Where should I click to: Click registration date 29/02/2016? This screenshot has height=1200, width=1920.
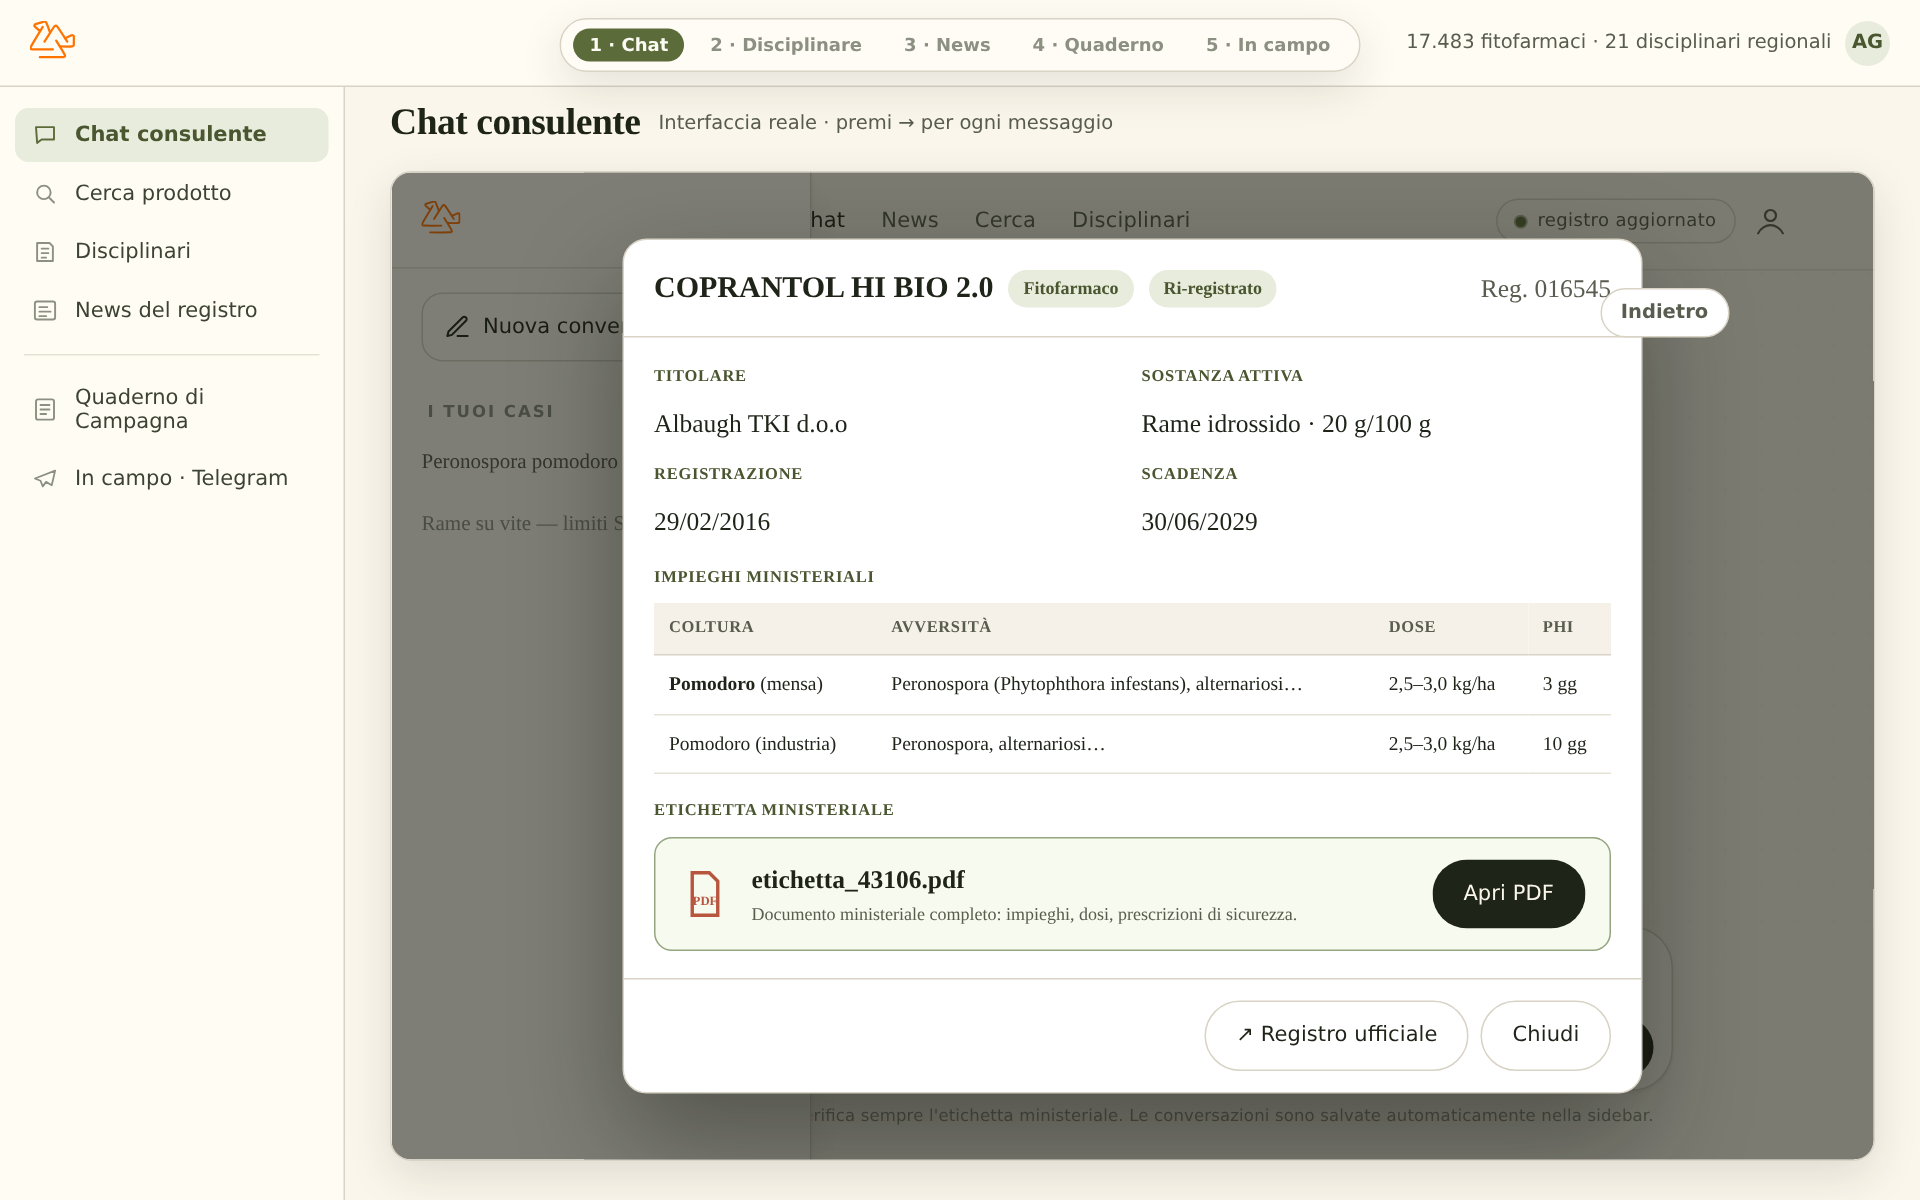point(712,522)
